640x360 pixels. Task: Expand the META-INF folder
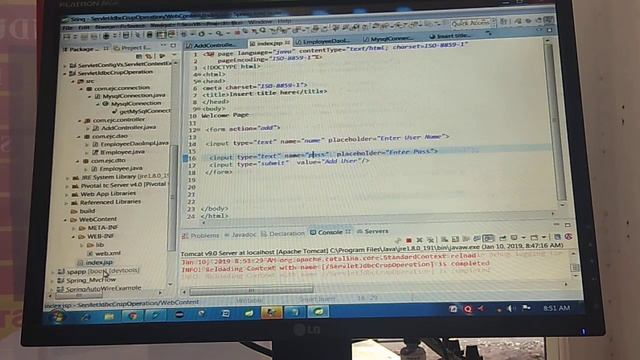pos(74,228)
